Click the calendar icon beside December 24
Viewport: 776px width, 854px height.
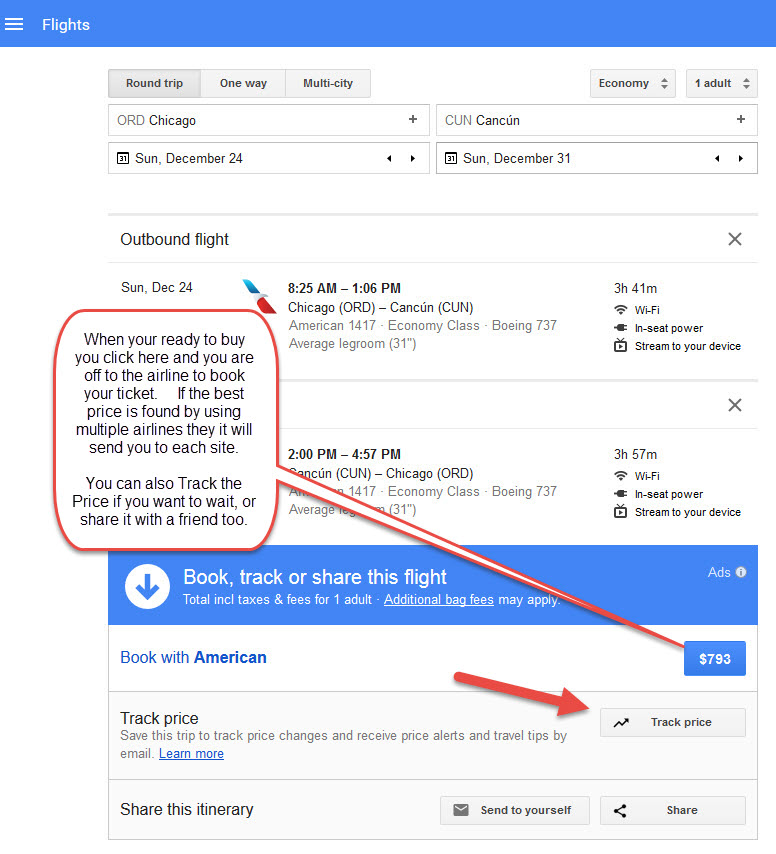(123, 158)
